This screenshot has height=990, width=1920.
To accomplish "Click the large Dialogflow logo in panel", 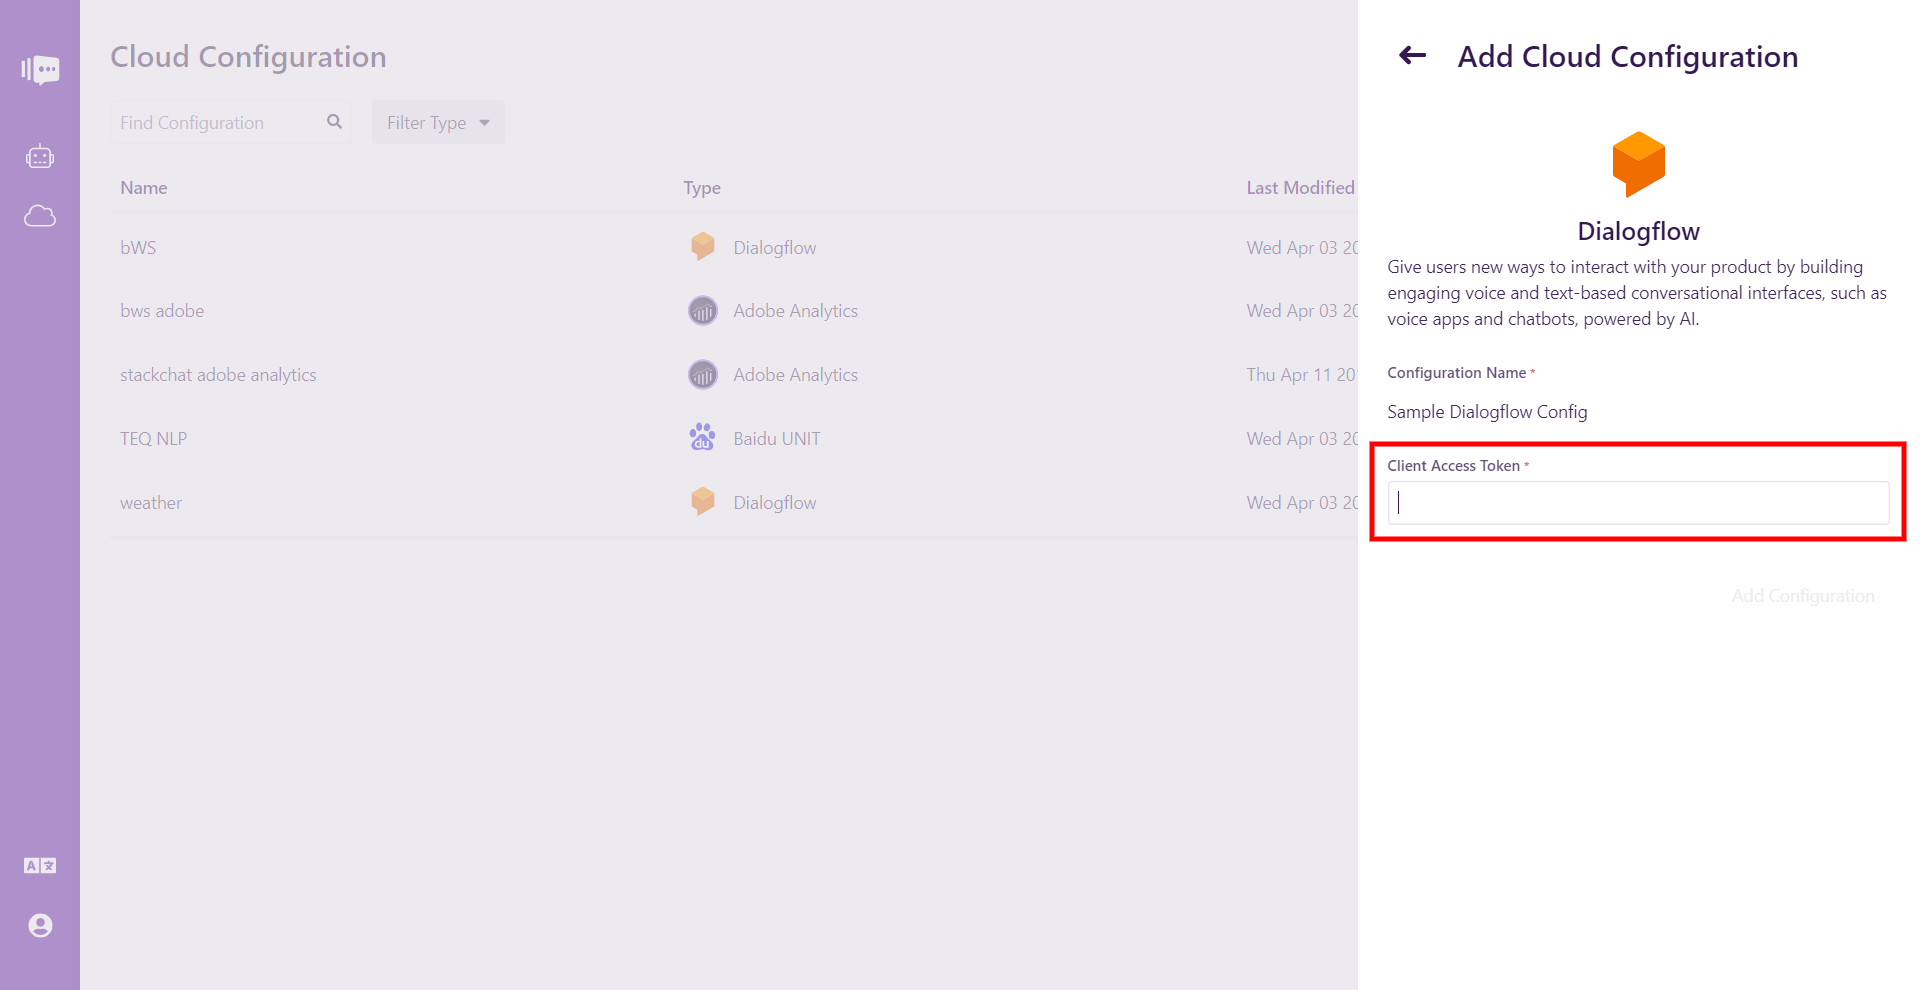I will pyautogui.click(x=1638, y=164).
